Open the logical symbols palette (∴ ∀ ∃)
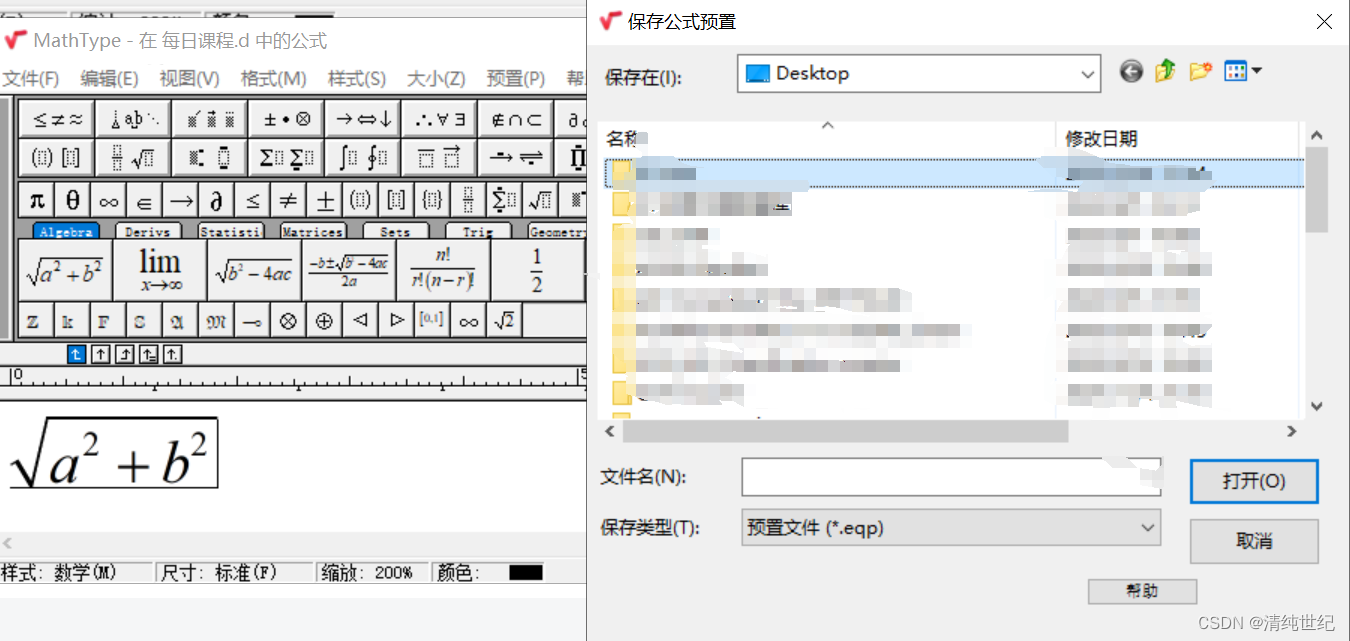 439,119
